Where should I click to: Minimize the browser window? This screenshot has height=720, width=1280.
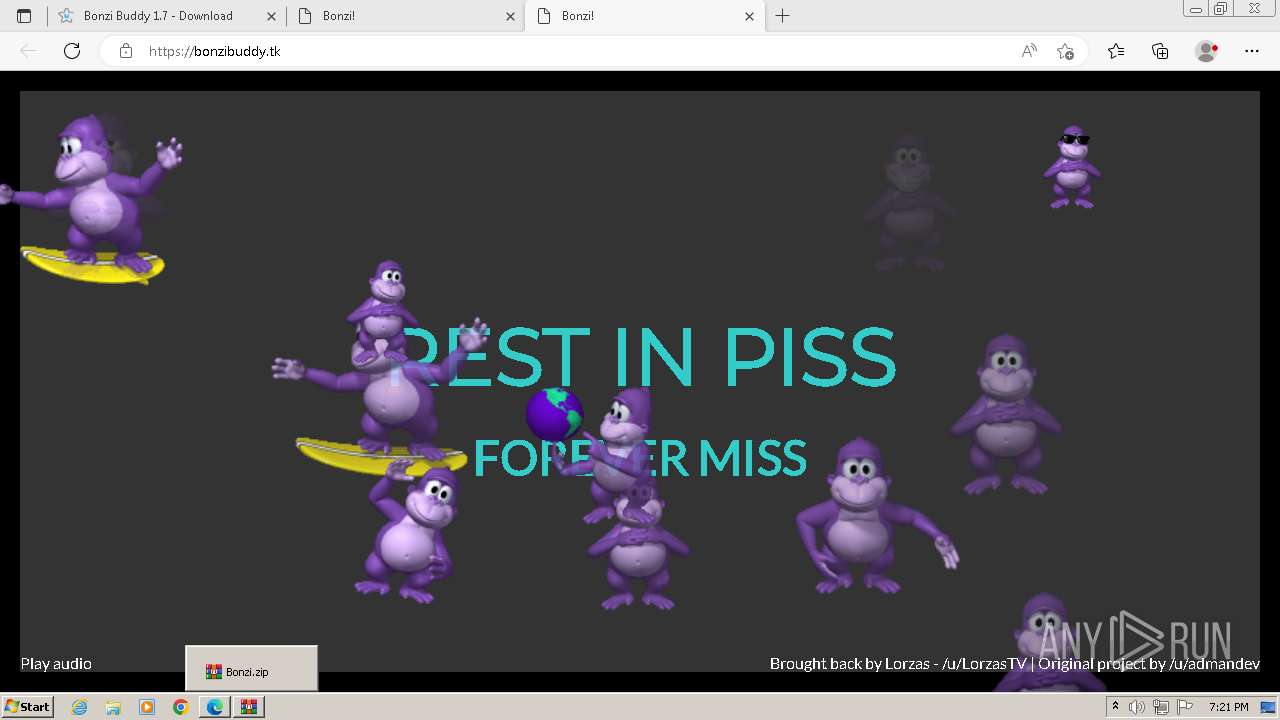point(1196,9)
